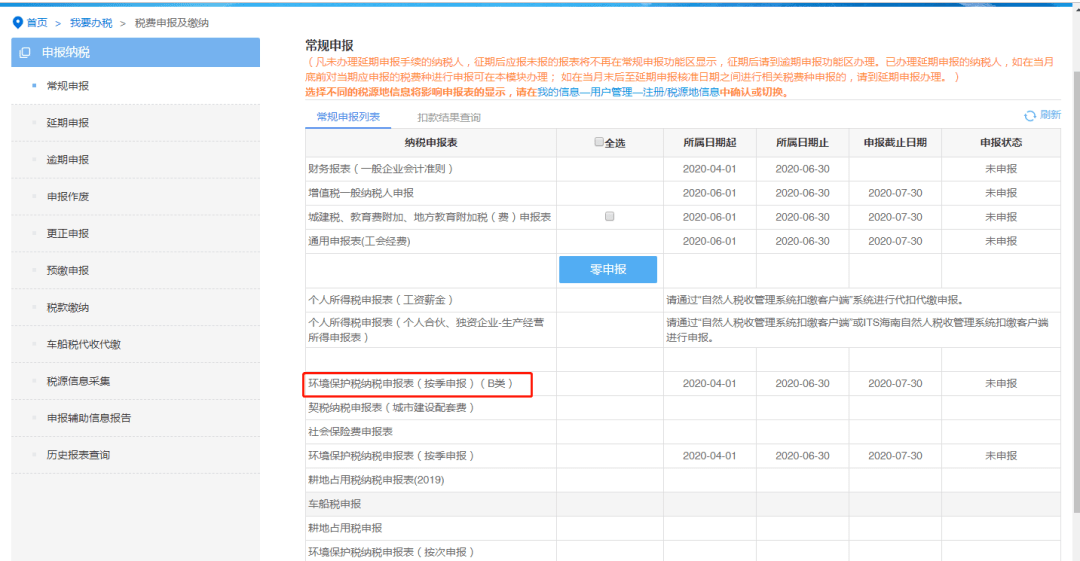Click the blue 零申报 button
Image resolution: width=1080 pixels, height=561 pixels.
(x=608, y=269)
